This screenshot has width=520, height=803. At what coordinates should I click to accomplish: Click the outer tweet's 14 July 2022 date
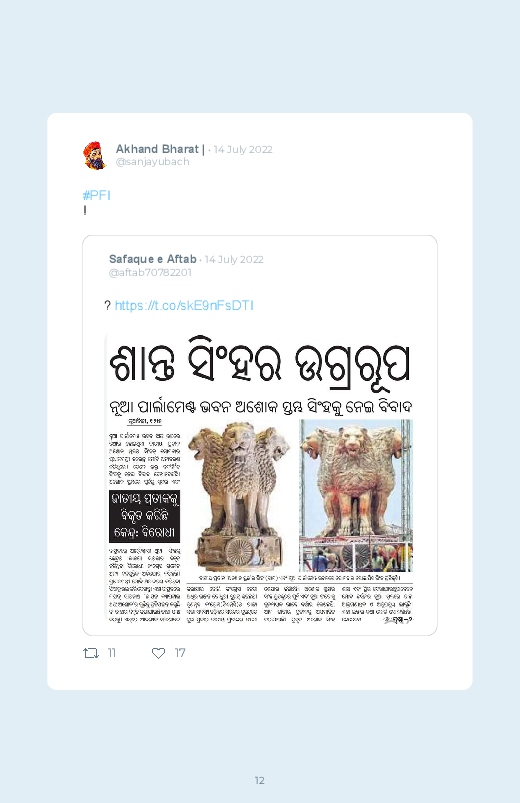(243, 150)
